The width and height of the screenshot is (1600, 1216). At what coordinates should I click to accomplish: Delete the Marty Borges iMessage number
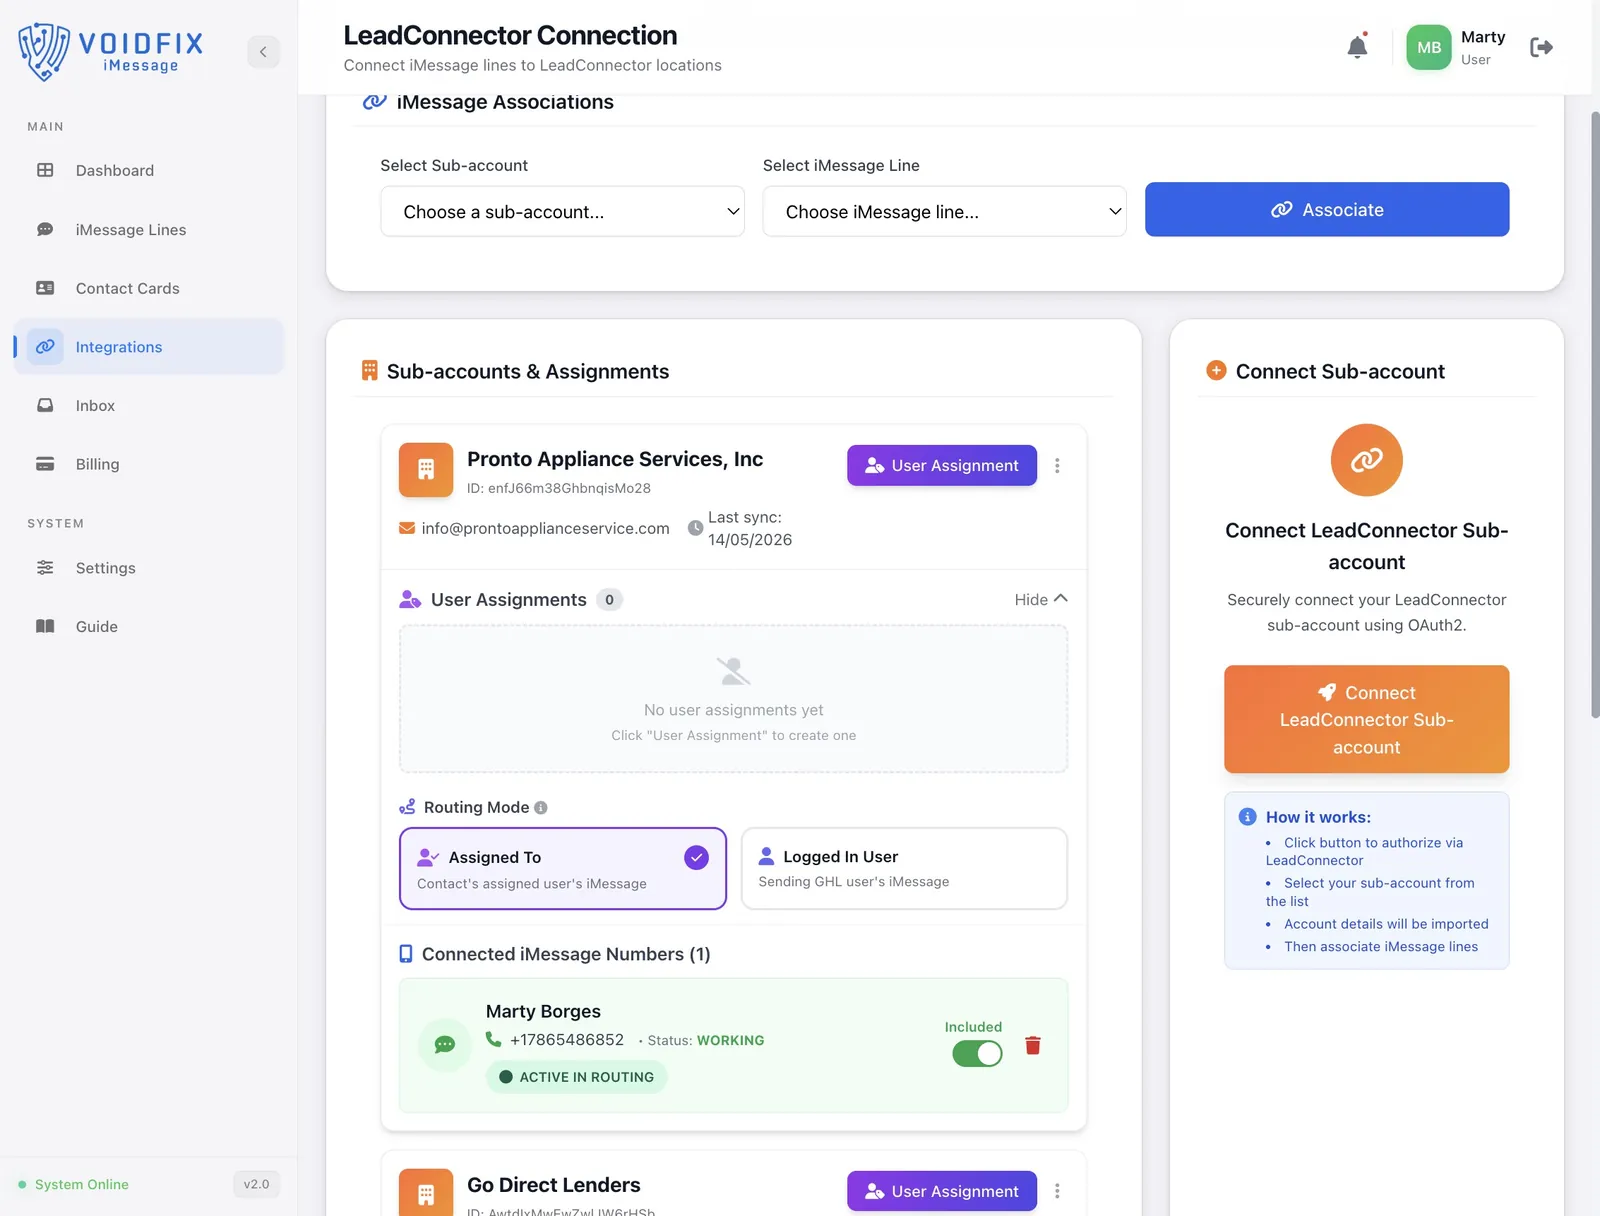click(1033, 1045)
